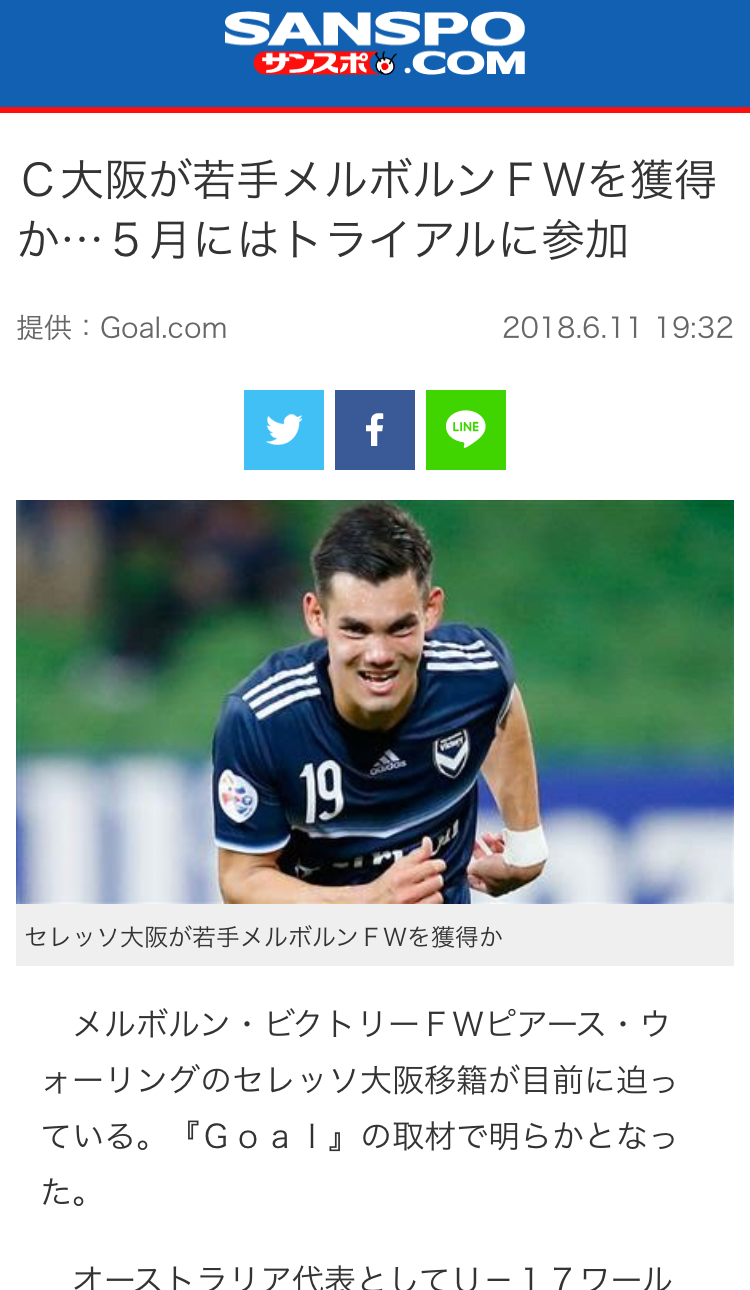Tap the round sleeve patch on the jersey
The width and height of the screenshot is (750, 1290).
point(237,796)
